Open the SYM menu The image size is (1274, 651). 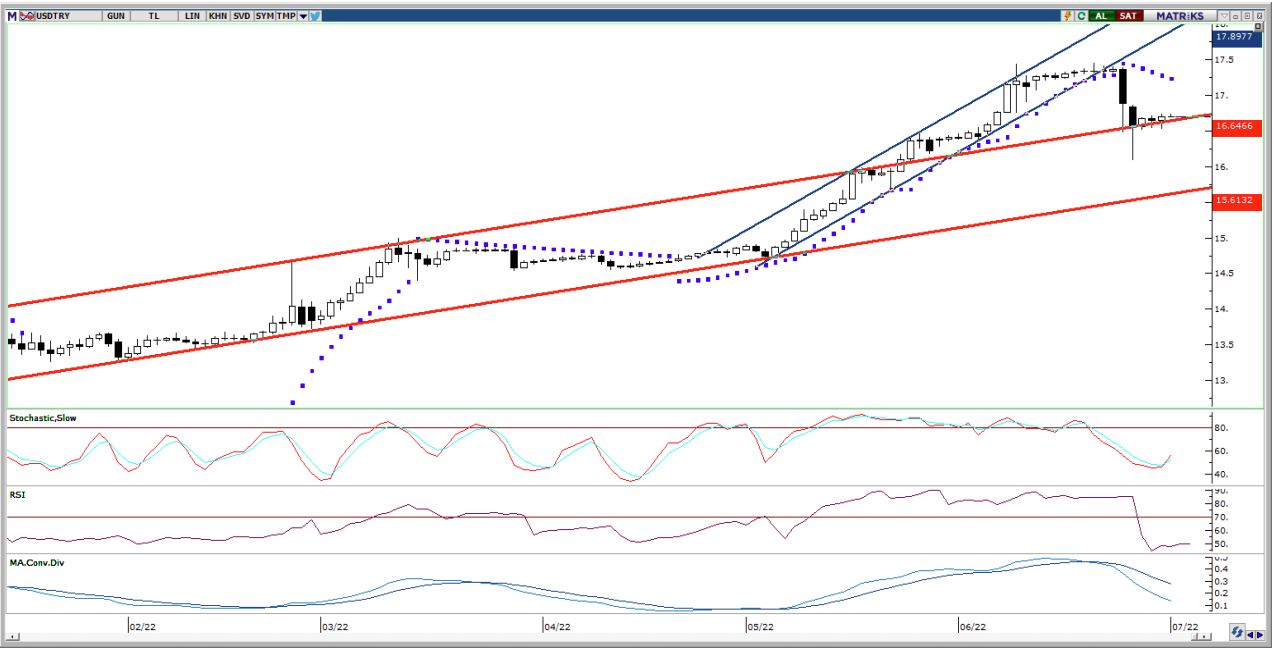tap(264, 16)
